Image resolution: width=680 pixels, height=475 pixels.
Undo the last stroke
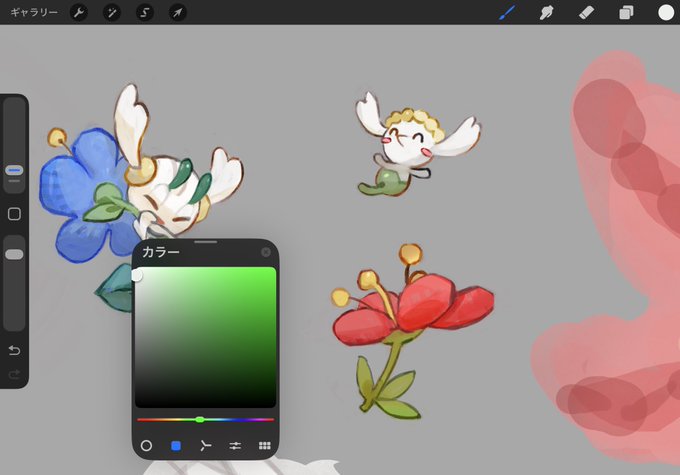click(x=14, y=350)
